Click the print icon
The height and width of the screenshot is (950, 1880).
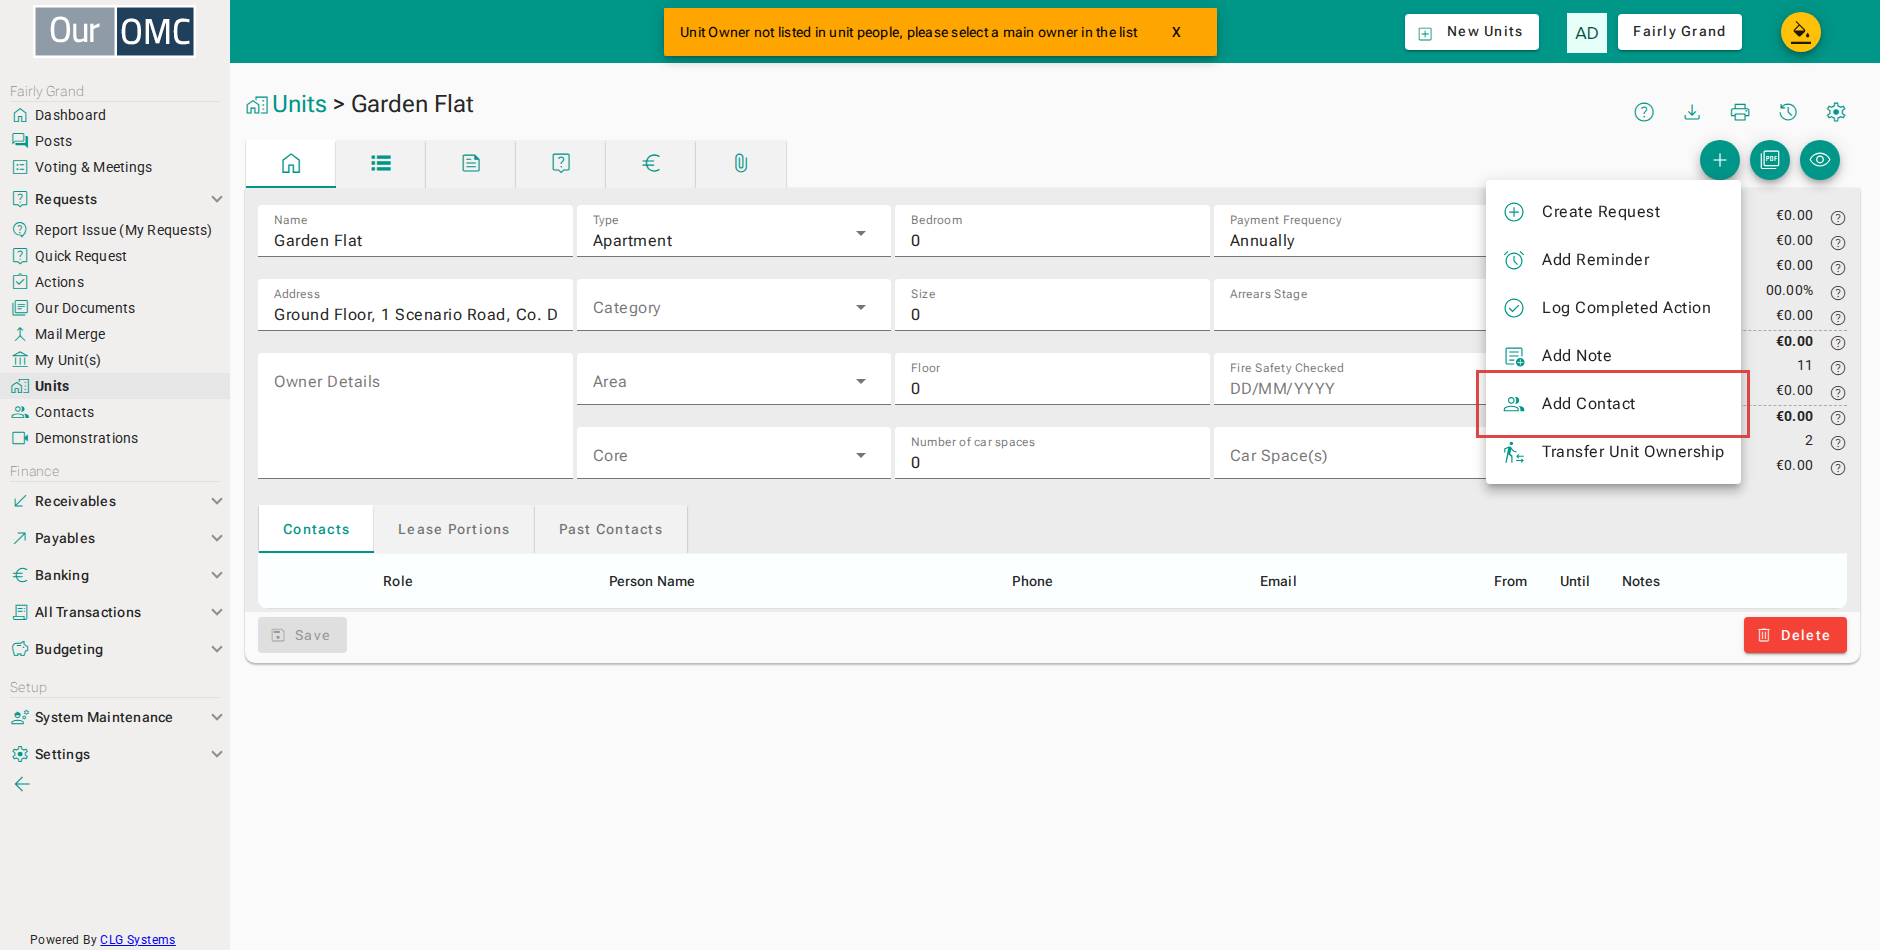click(1740, 112)
